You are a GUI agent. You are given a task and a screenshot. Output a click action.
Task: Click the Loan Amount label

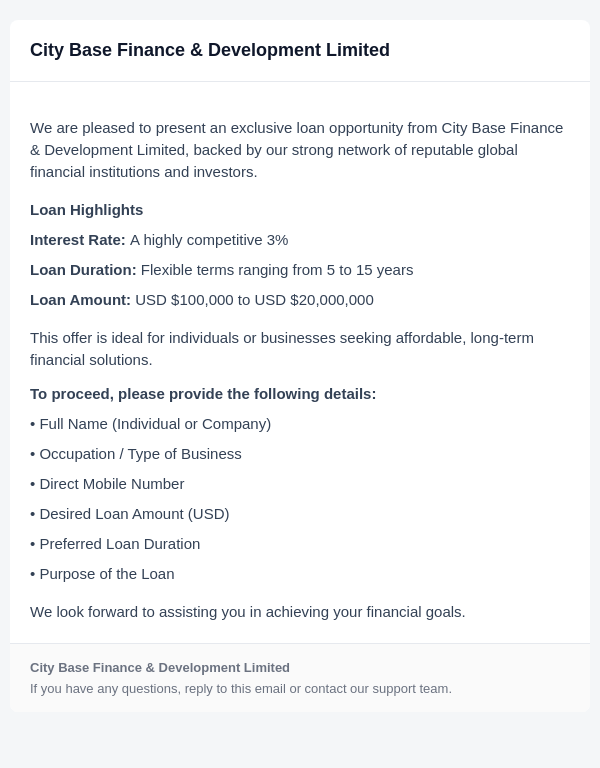(80, 300)
